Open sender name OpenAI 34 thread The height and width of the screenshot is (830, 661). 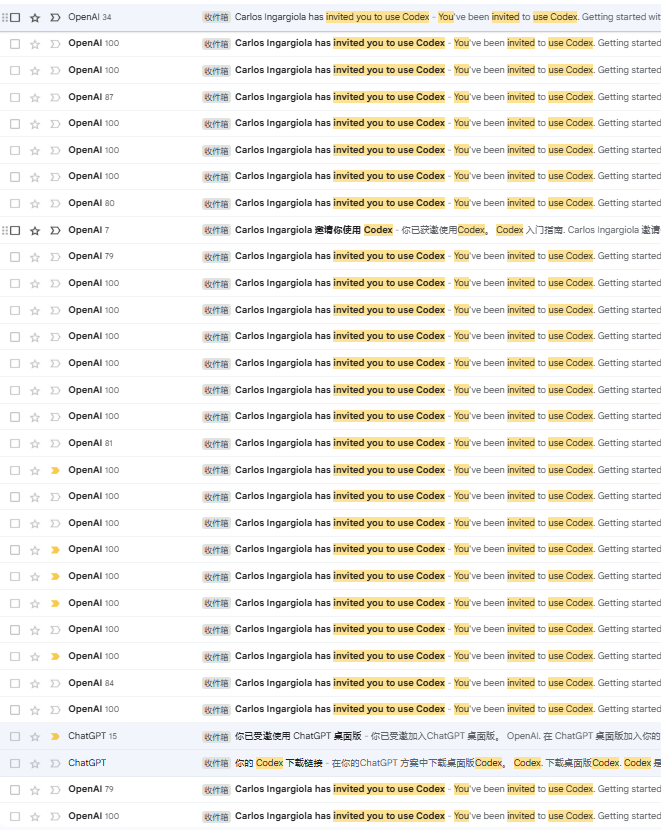point(84,17)
